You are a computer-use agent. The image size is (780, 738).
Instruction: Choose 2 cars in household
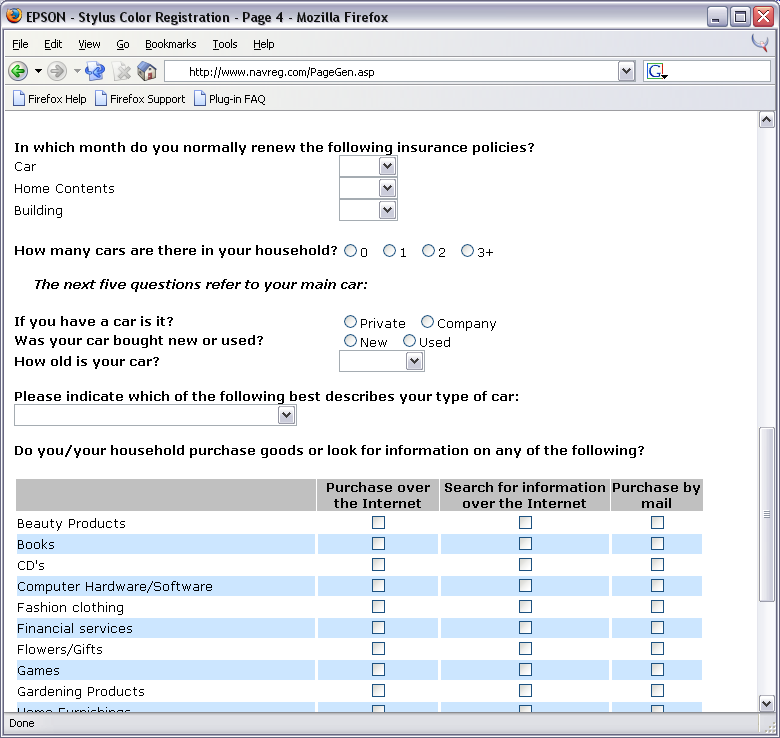click(428, 251)
